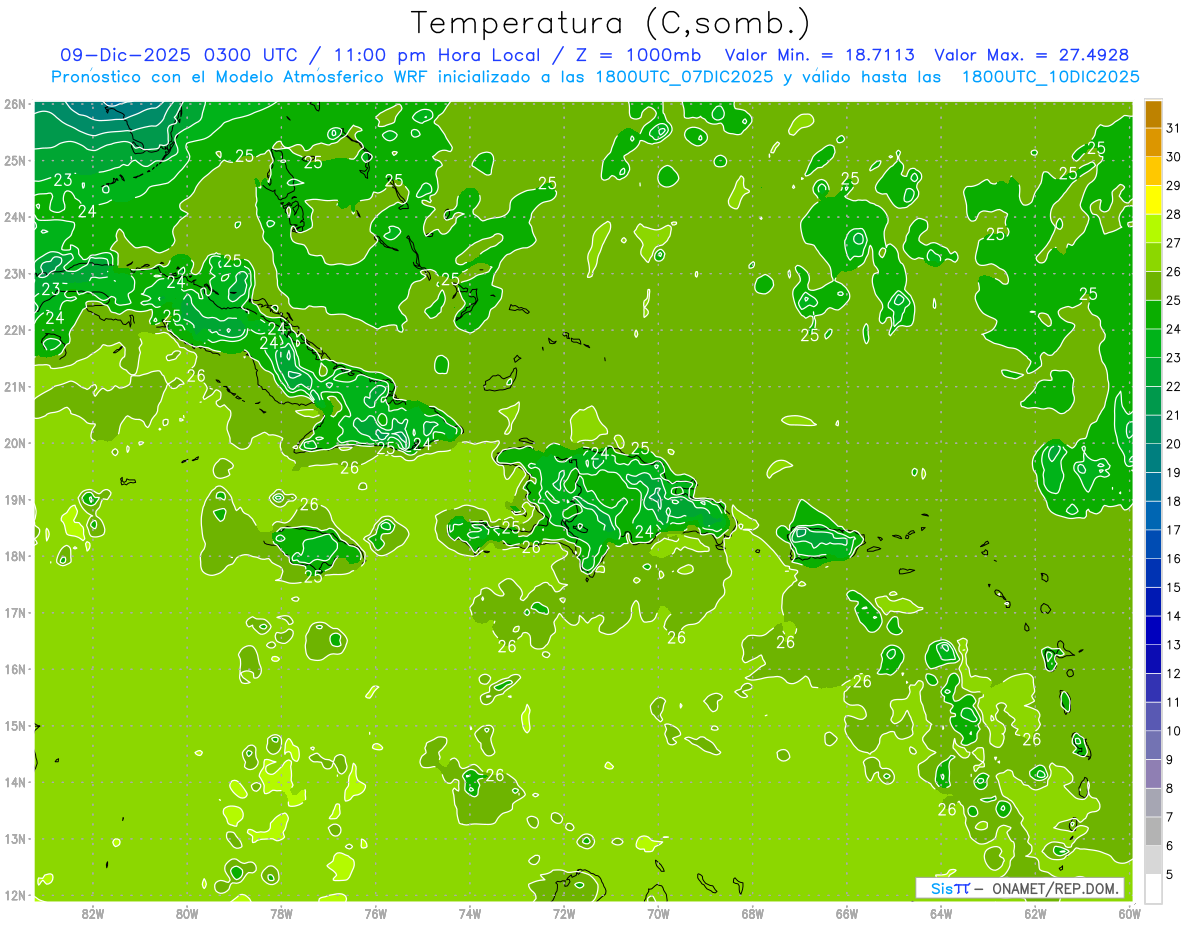Click color scale label "22"
Screen dimensions: 1200x927
pyautogui.click(x=1174, y=387)
